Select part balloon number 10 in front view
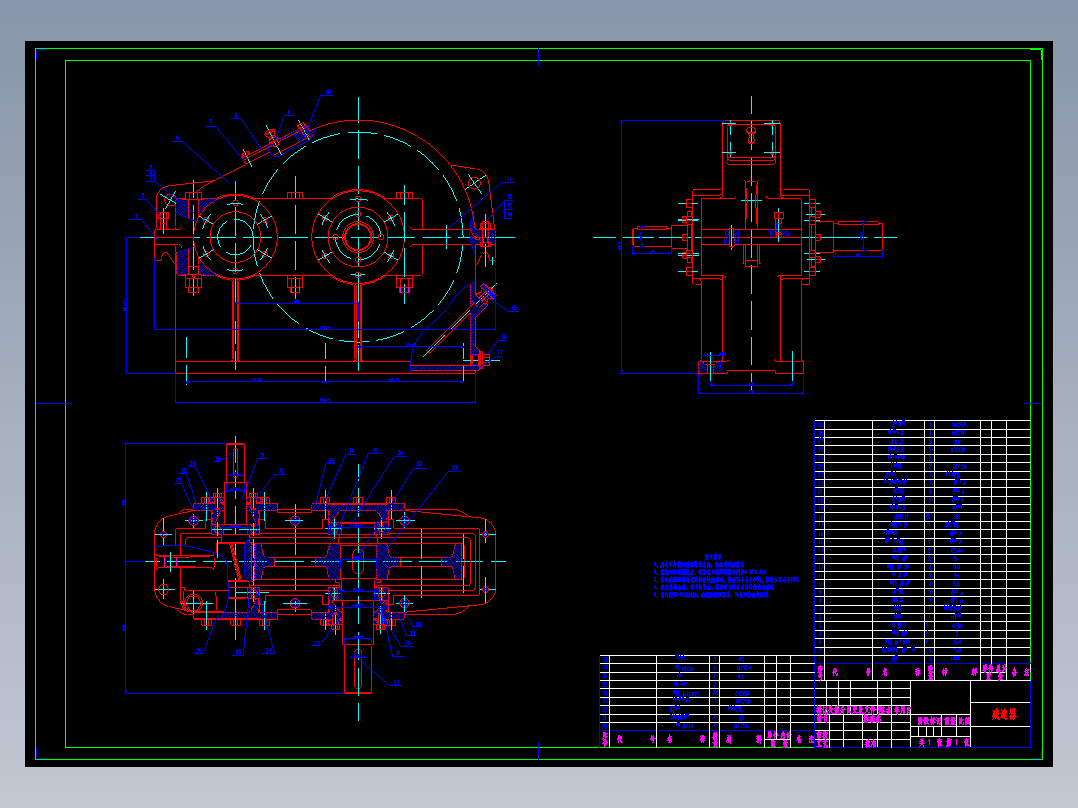 [327, 91]
